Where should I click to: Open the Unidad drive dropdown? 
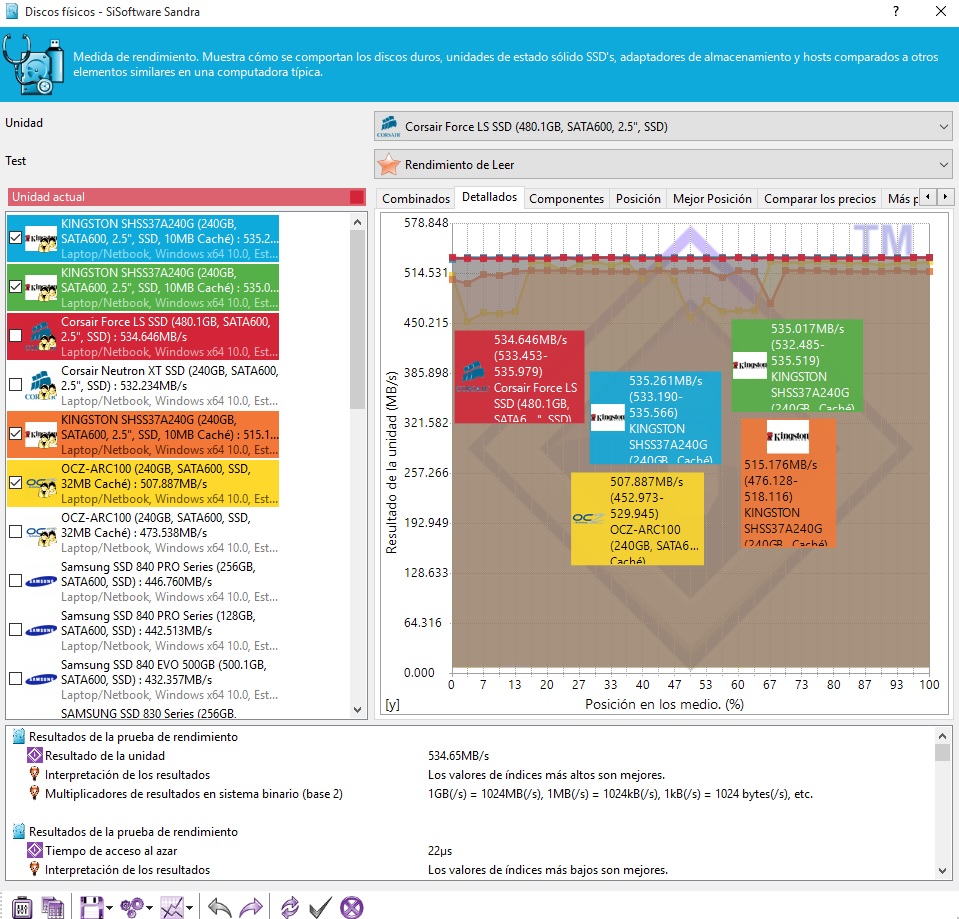pyautogui.click(x=662, y=127)
